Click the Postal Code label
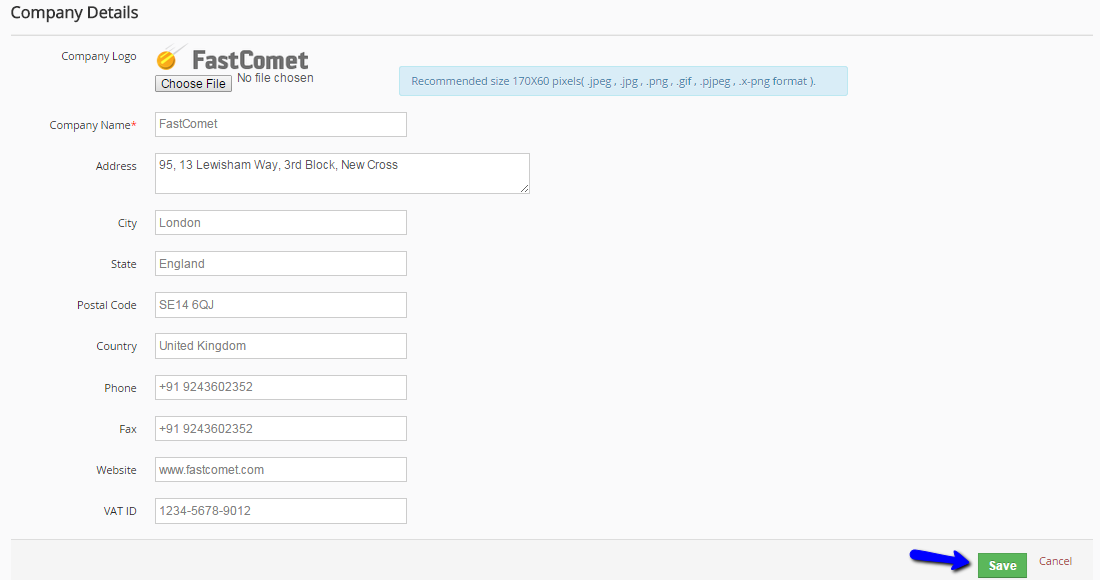This screenshot has width=1100, height=580. [x=107, y=305]
